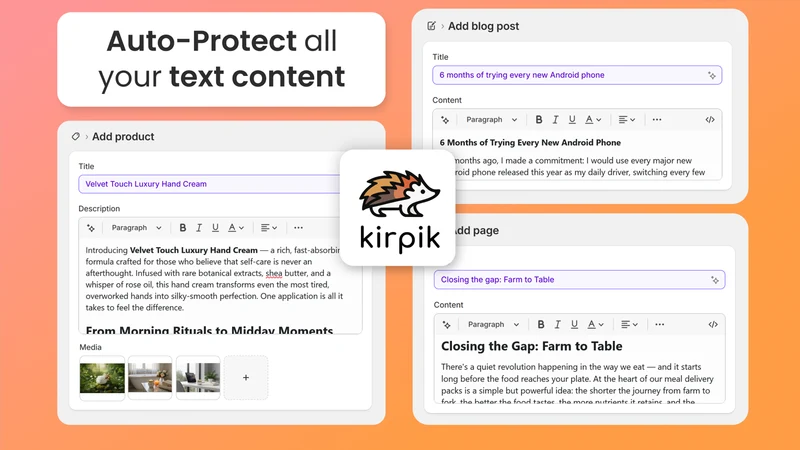The image size is (800, 450).
Task: Click AI sparkle icon in blog post content toolbar
Action: [x=445, y=120]
